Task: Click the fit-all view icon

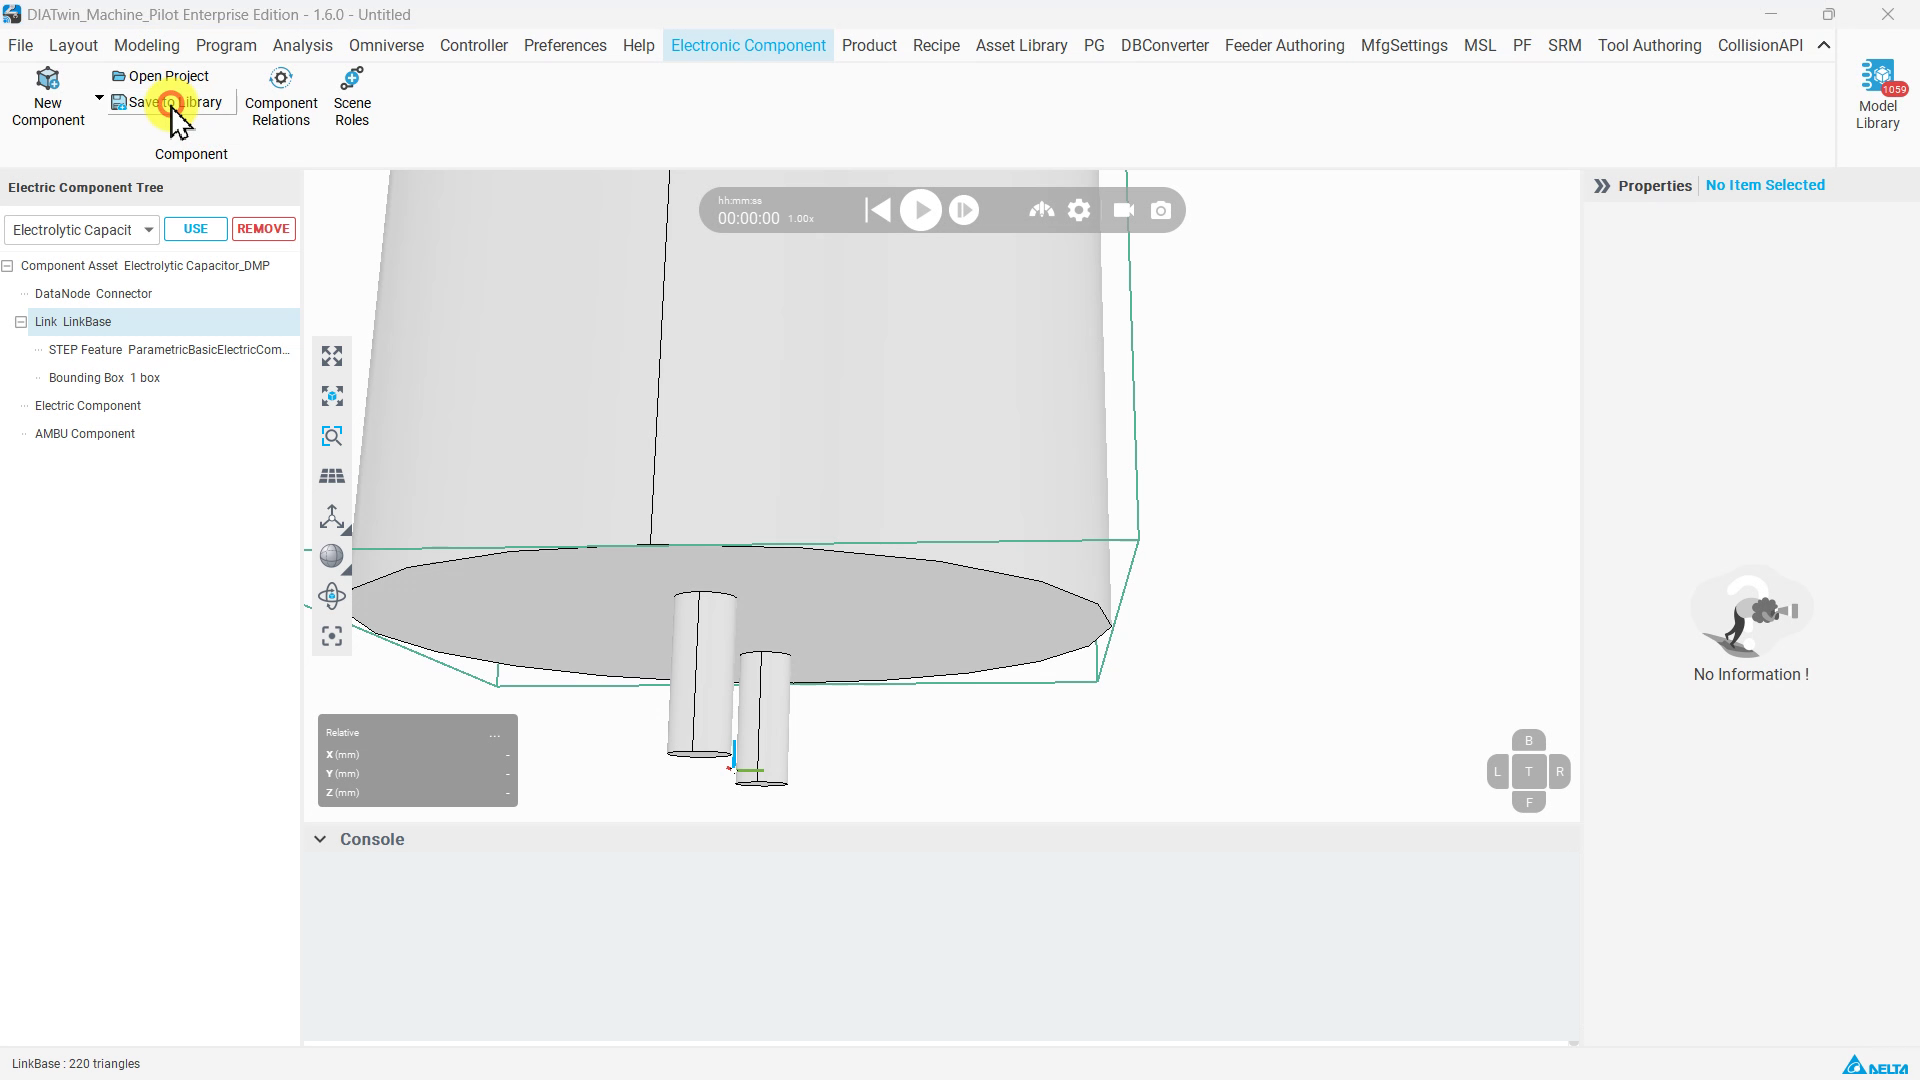Action: pos(332,357)
